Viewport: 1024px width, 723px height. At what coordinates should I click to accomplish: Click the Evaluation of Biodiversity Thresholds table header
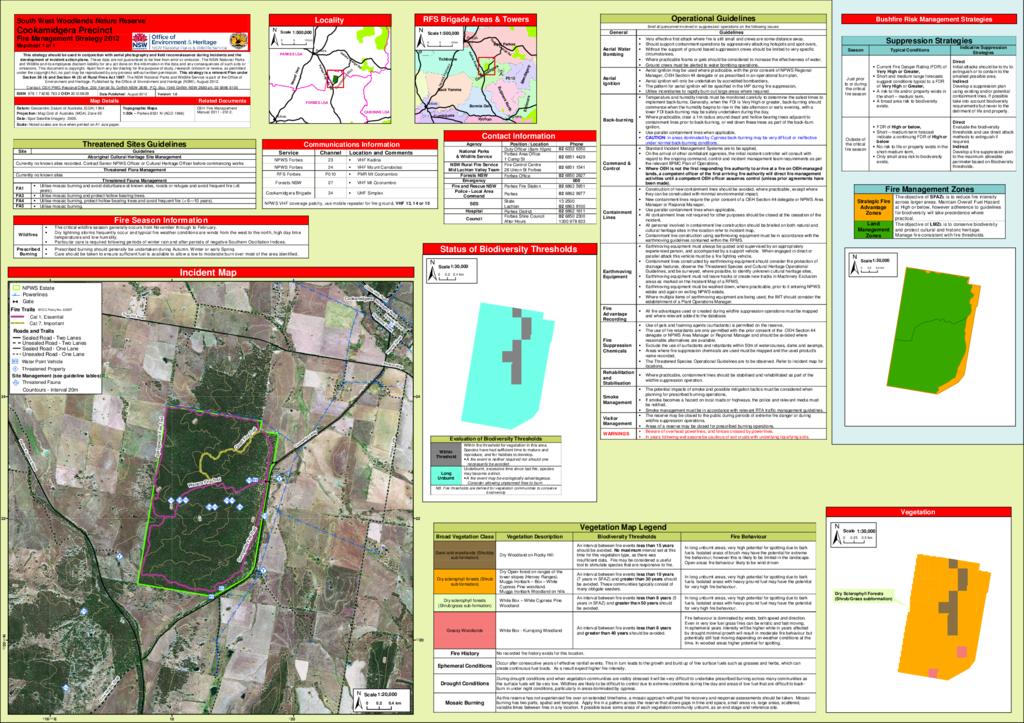pyautogui.click(x=496, y=439)
